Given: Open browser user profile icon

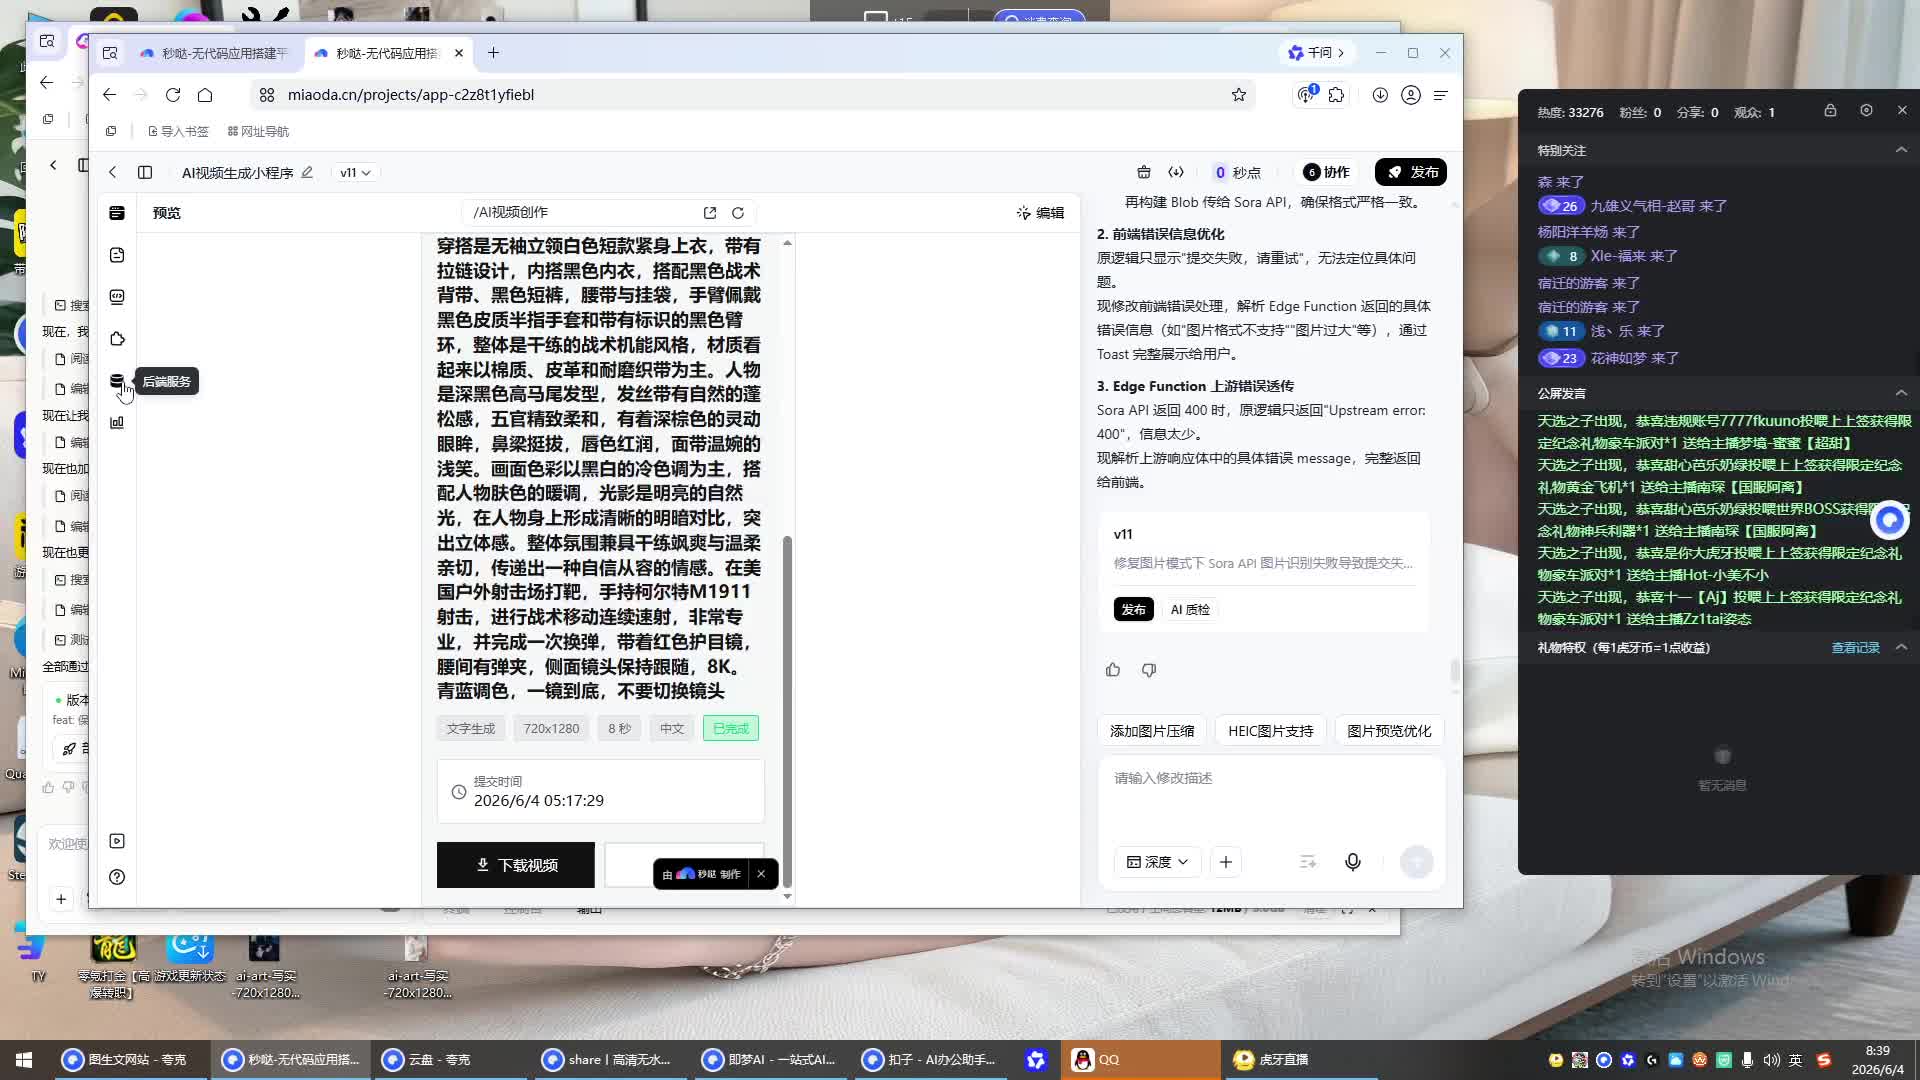Looking at the screenshot, I should [x=1411, y=95].
